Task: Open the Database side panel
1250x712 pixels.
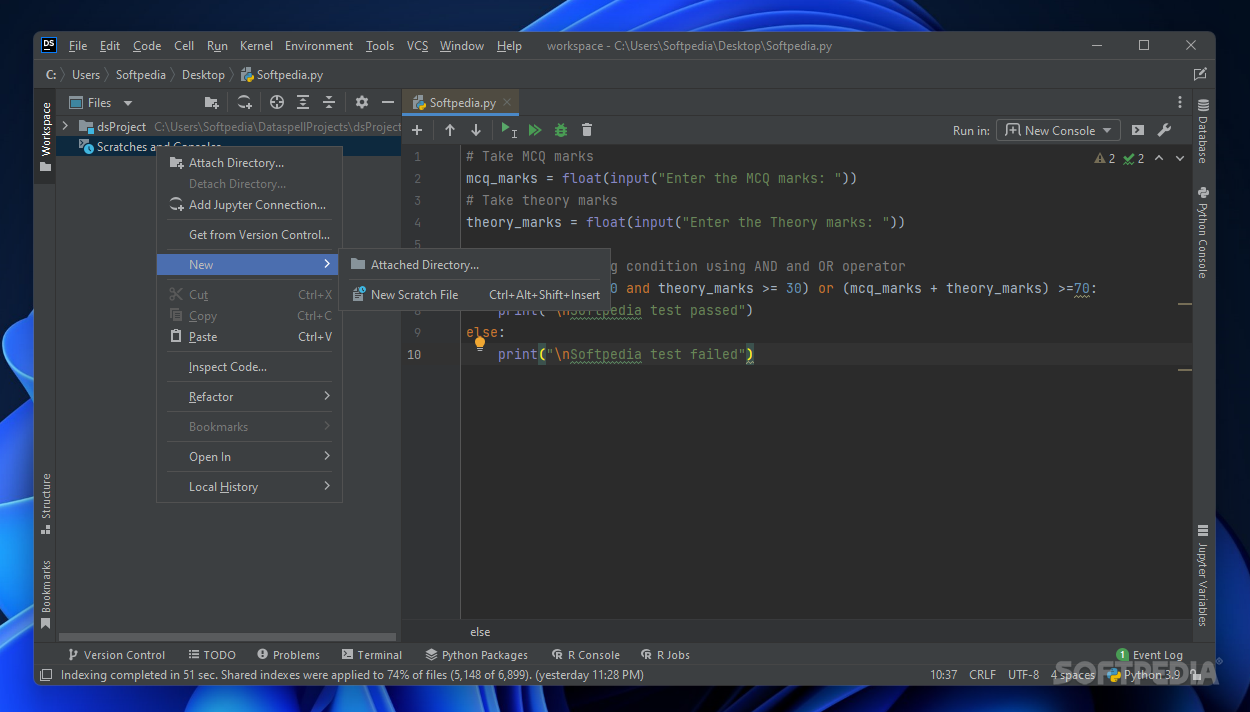Action: click(x=1203, y=131)
